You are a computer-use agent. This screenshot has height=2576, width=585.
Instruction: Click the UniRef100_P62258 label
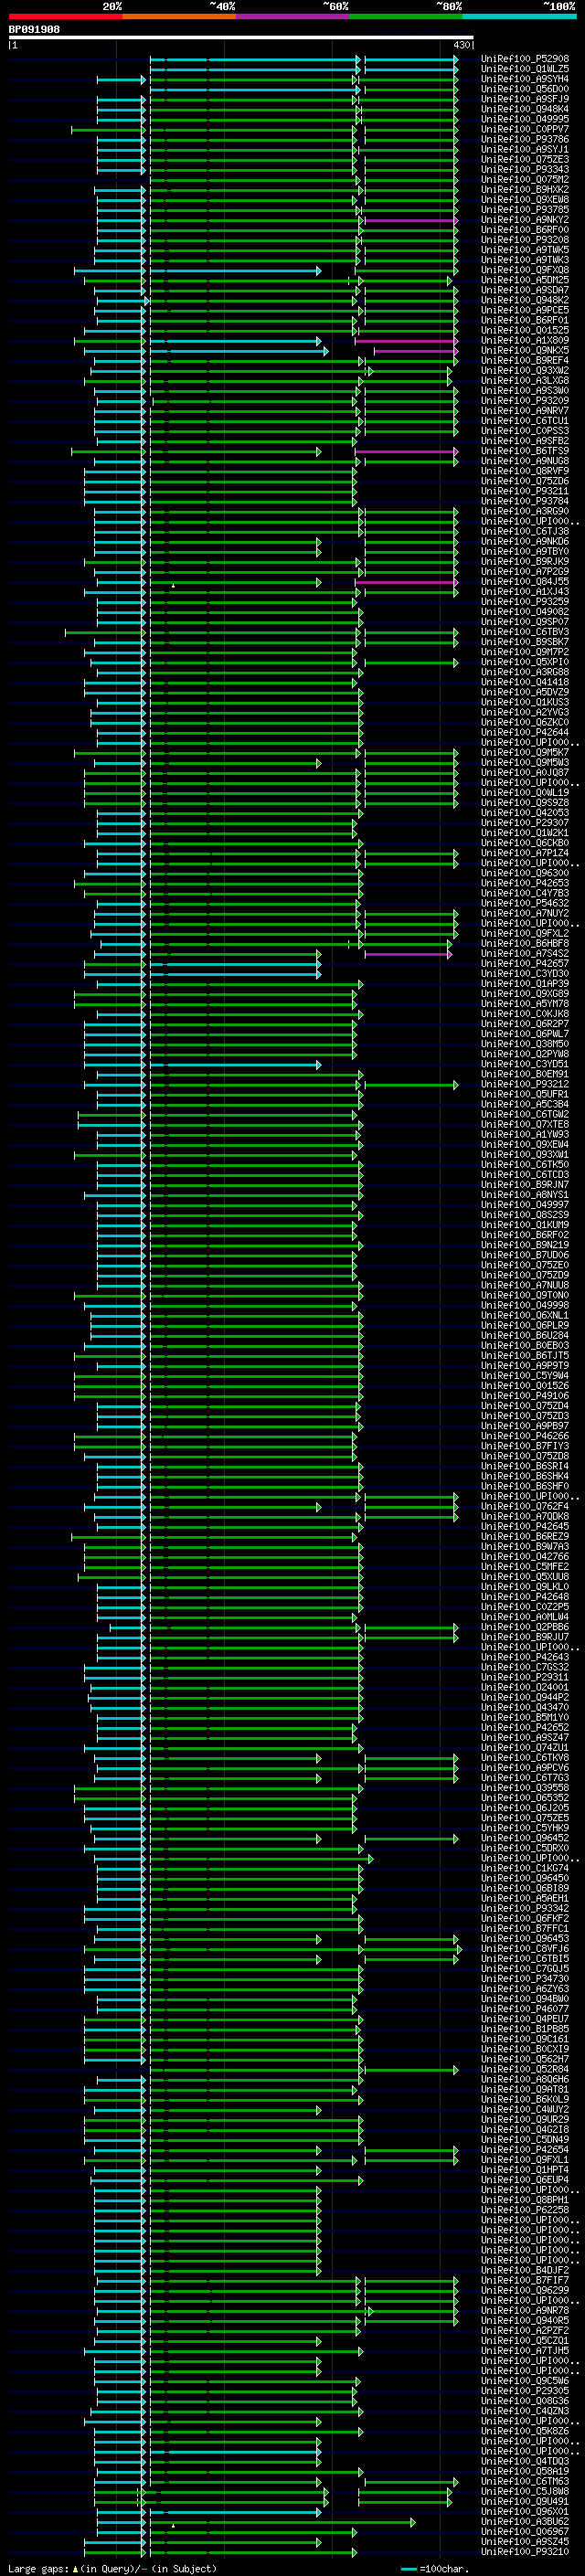525,2209
